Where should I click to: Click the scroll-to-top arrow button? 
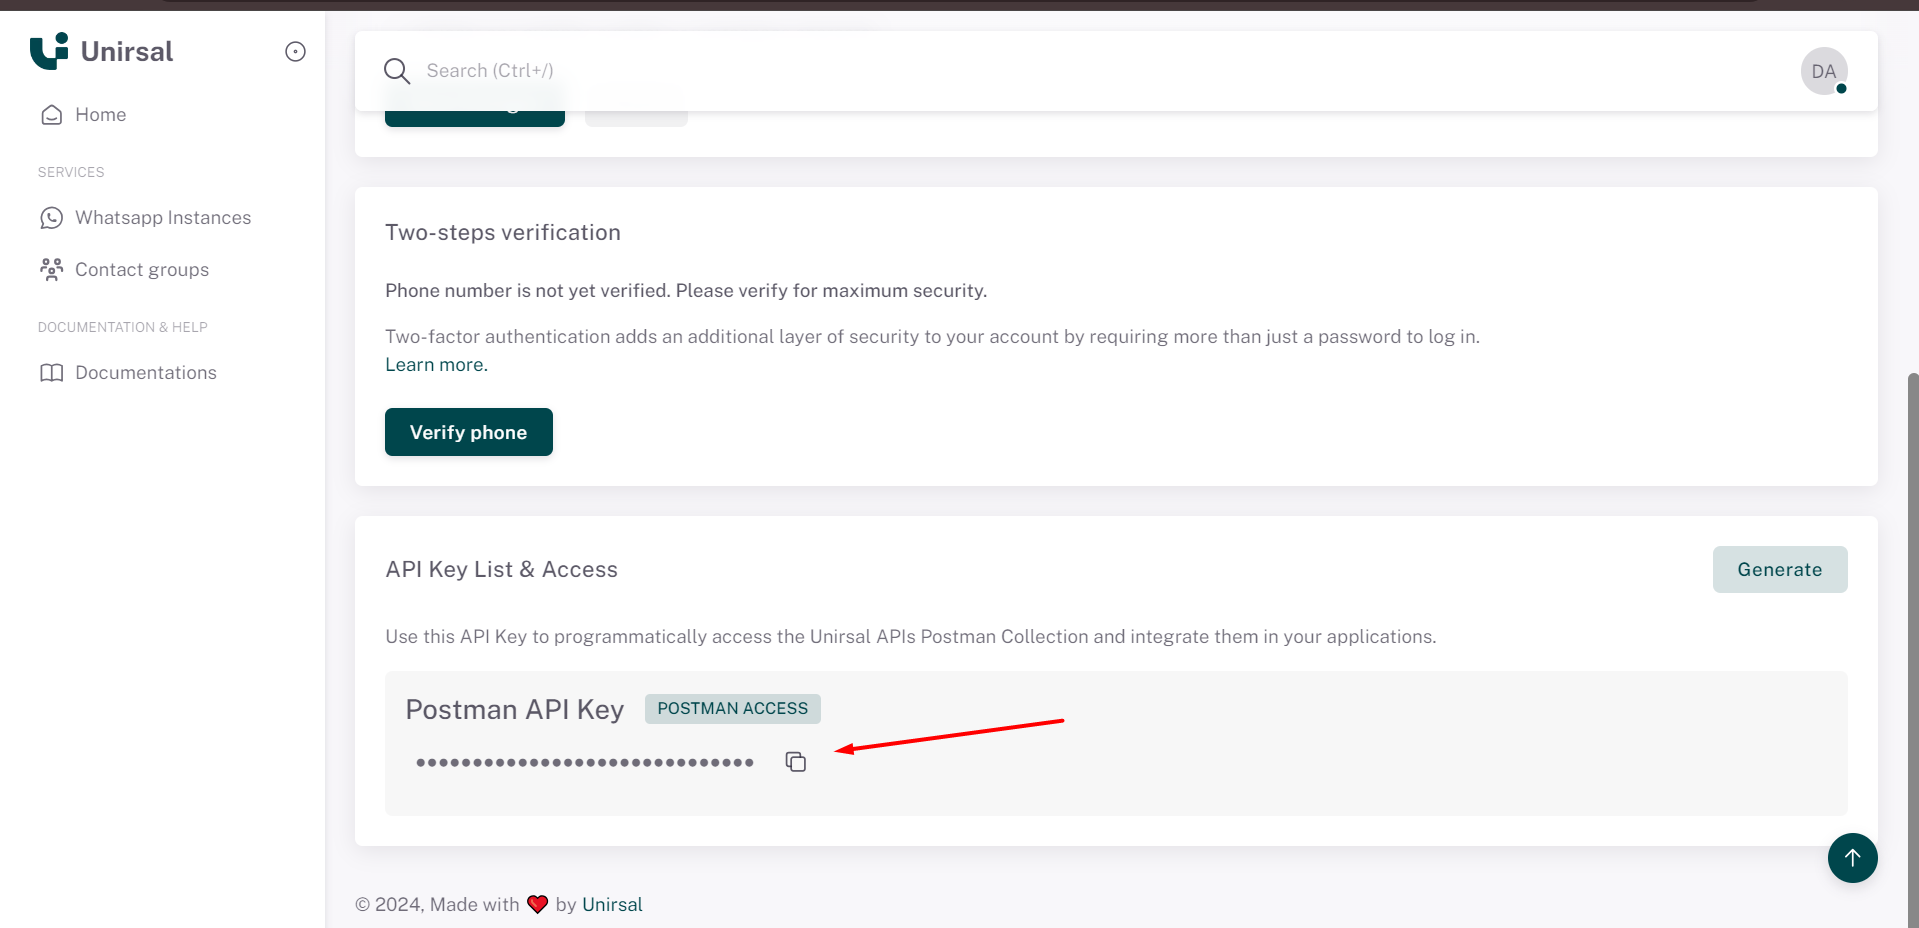click(x=1853, y=858)
